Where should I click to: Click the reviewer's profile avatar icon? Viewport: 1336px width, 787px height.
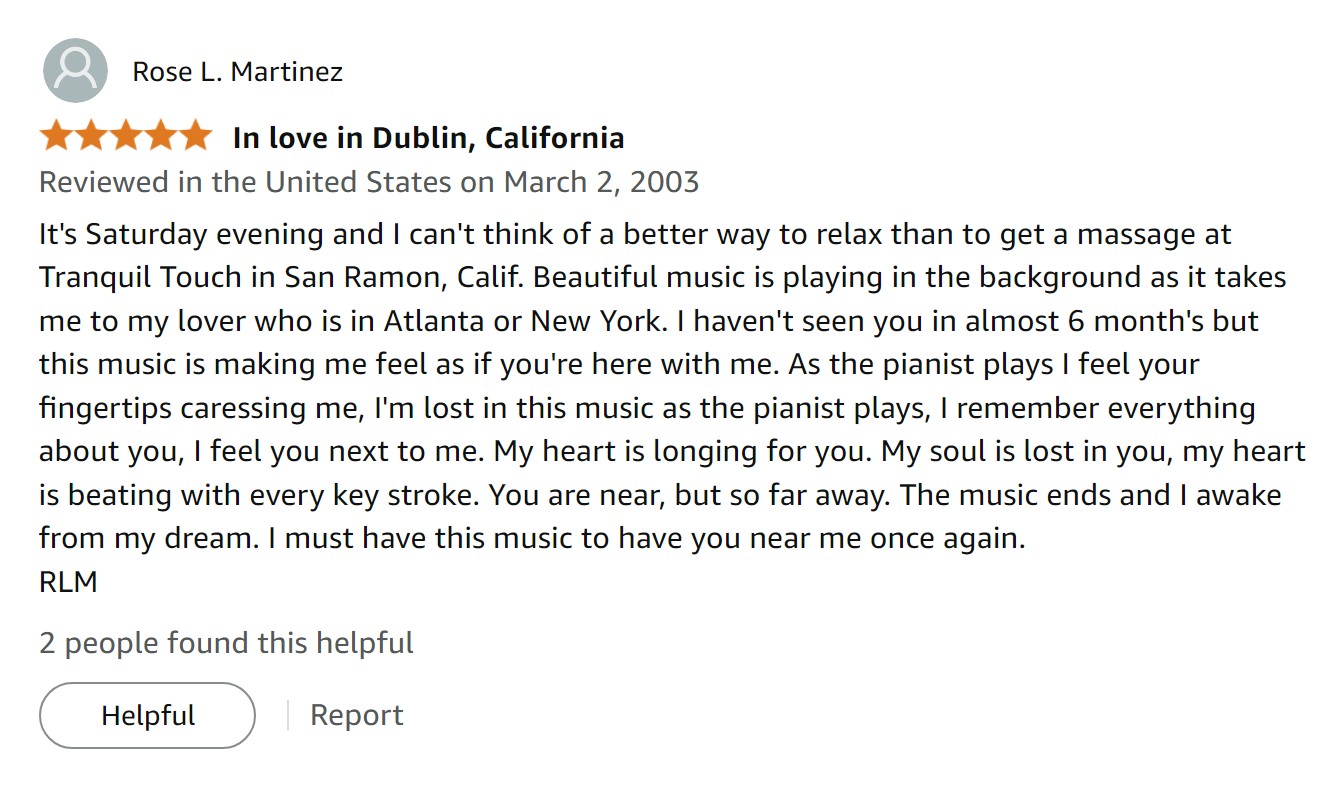[75, 70]
